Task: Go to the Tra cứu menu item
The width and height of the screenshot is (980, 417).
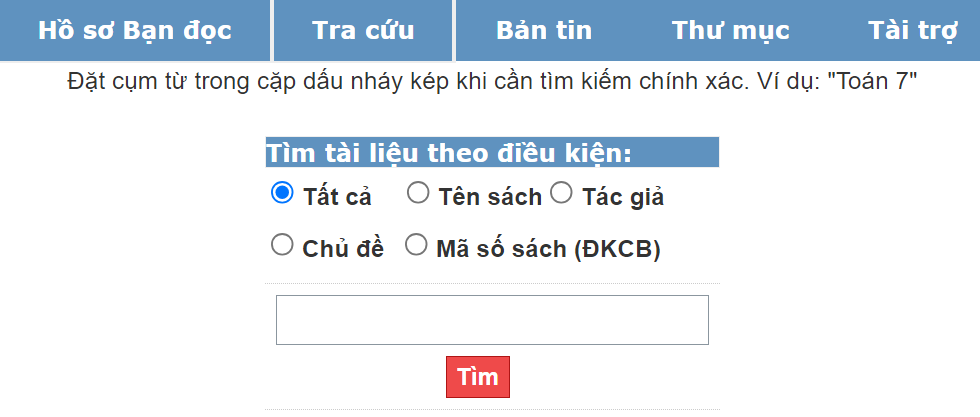Action: click(363, 30)
